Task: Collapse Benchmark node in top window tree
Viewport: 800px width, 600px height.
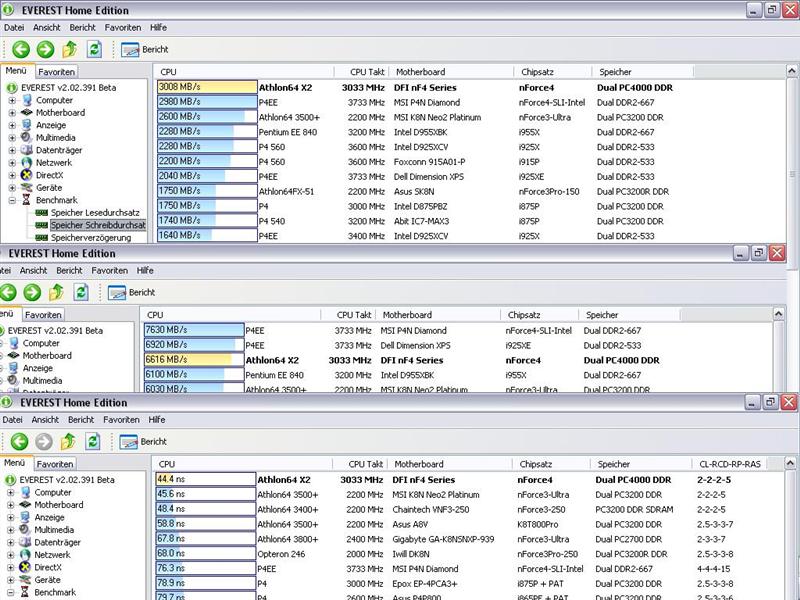Action: point(12,201)
